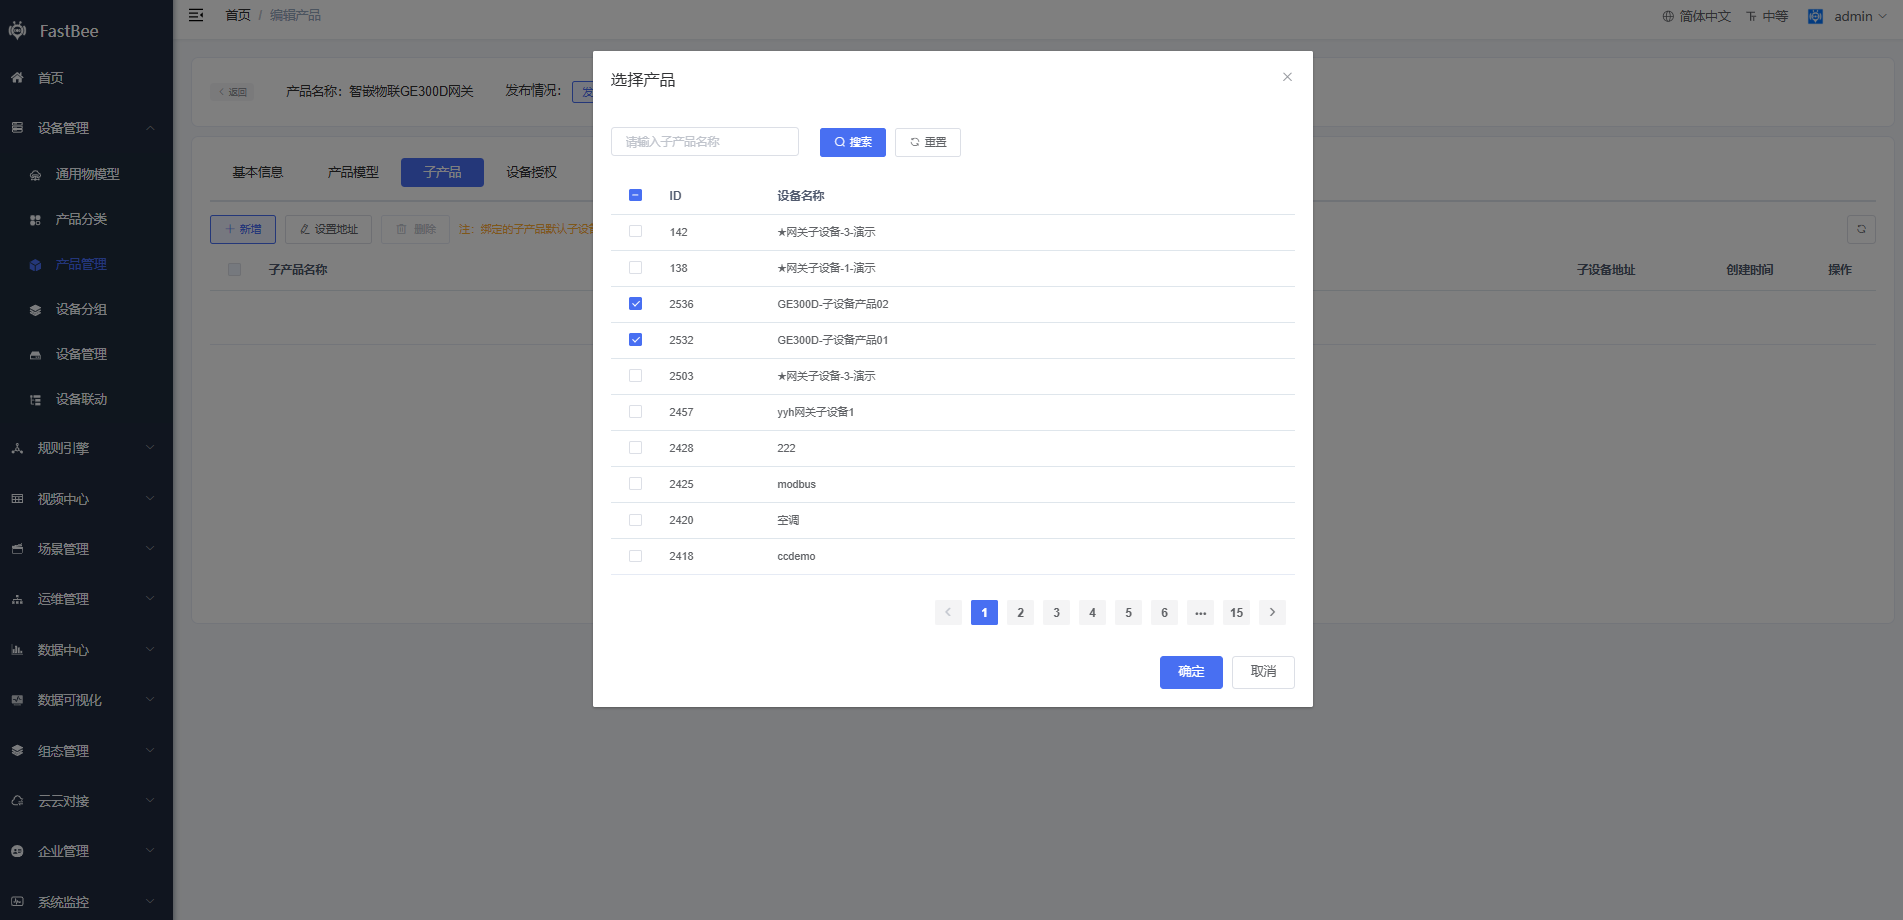Click the 组态管理 sidebar icon
This screenshot has height=920, width=1903.
[x=17, y=750]
